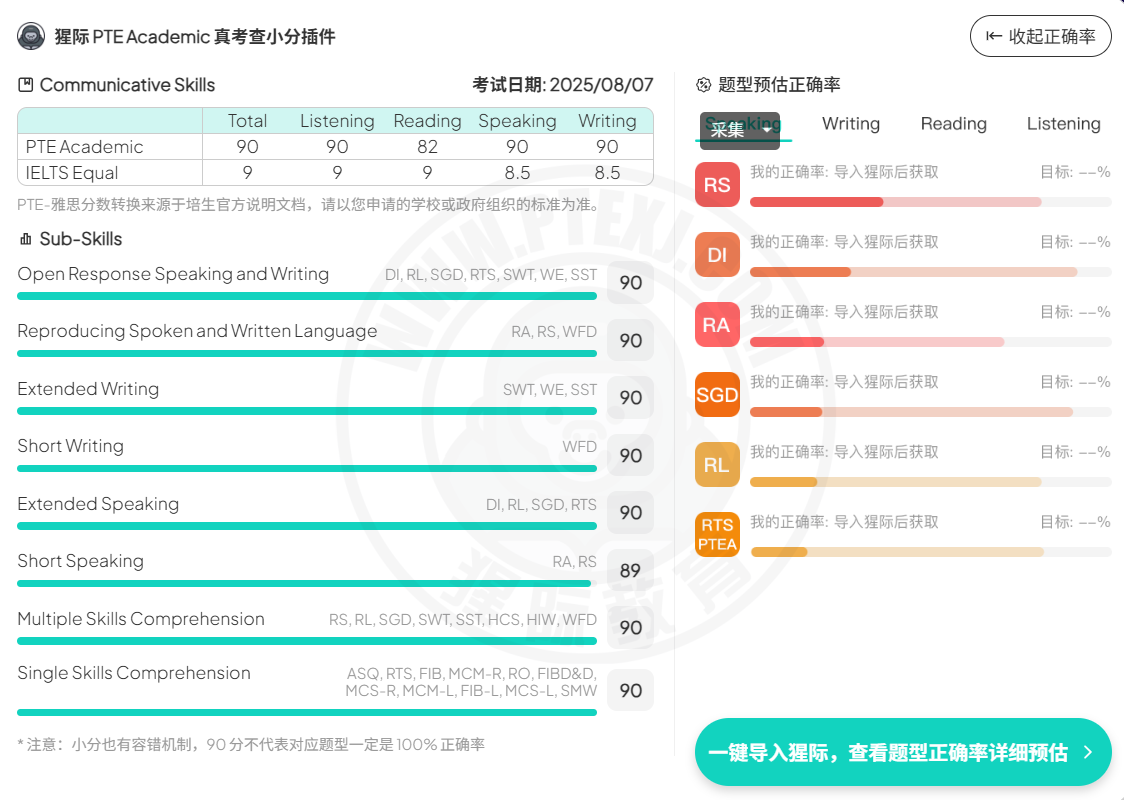Open the Listening tab
Screen dimensions: 1124x800
tap(1063, 124)
